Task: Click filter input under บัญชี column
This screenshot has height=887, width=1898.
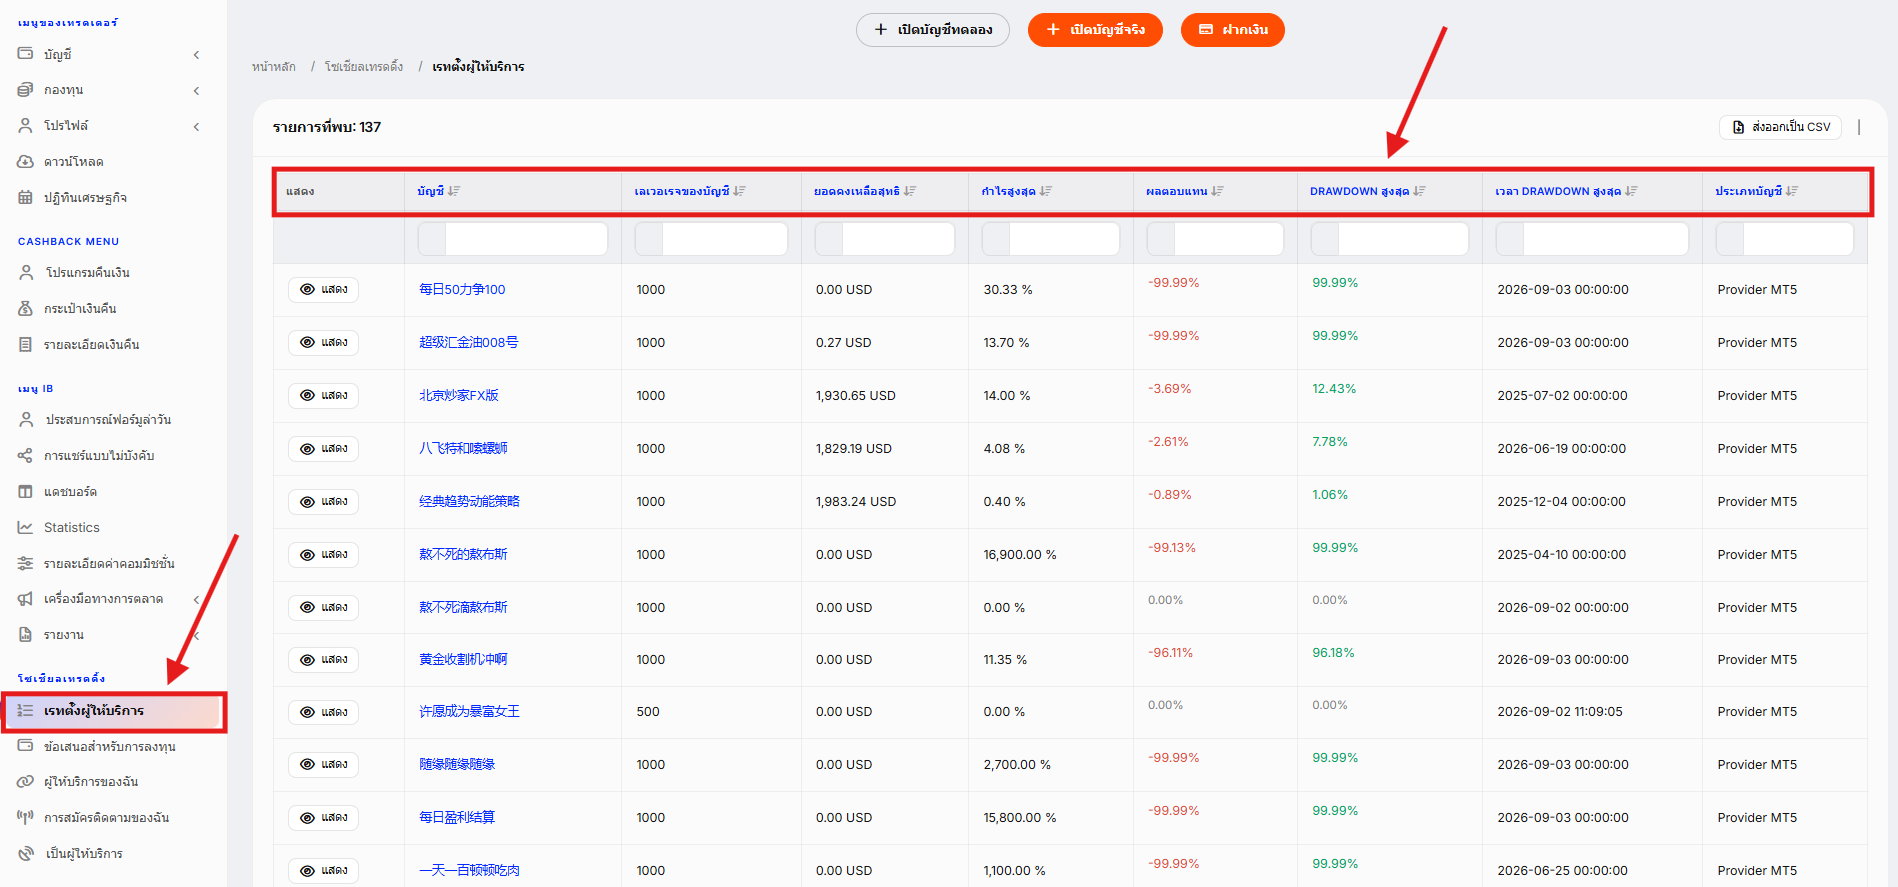Action: coord(512,239)
